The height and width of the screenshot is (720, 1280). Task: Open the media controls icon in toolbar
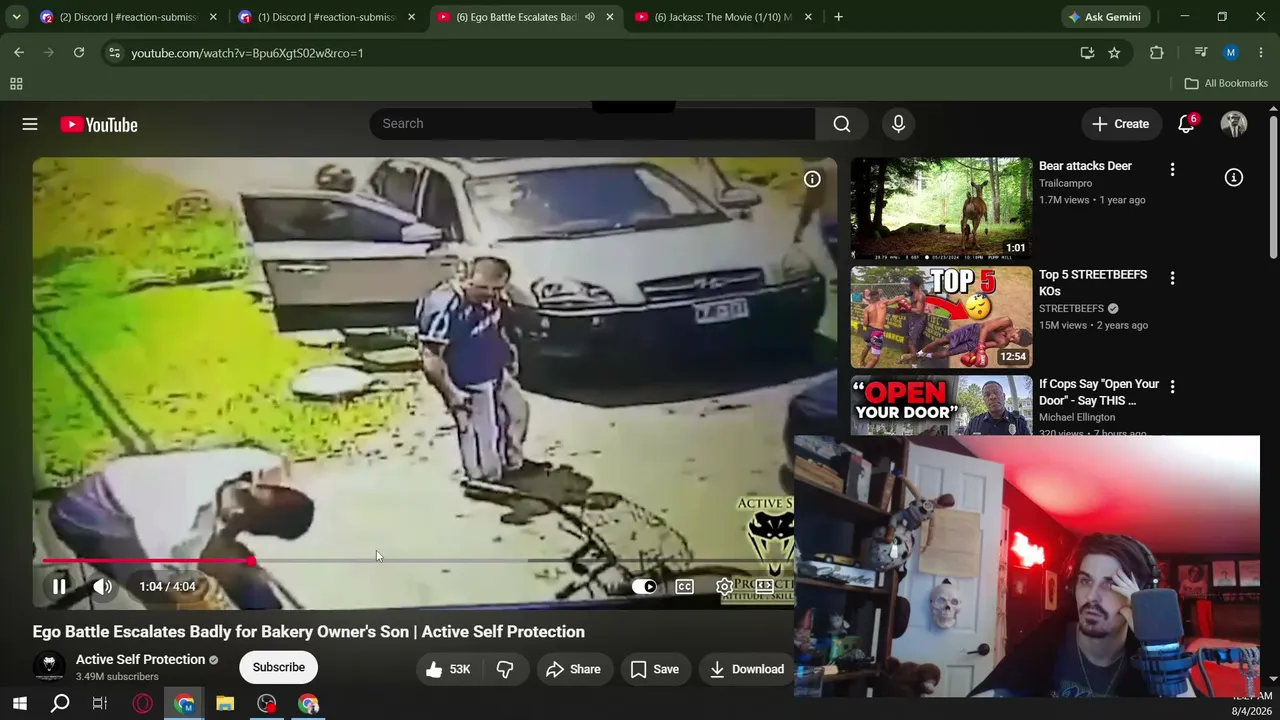click(x=1201, y=53)
